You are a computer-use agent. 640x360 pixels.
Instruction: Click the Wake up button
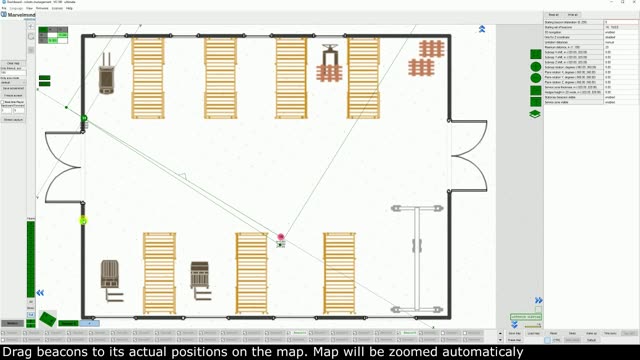click(591, 333)
